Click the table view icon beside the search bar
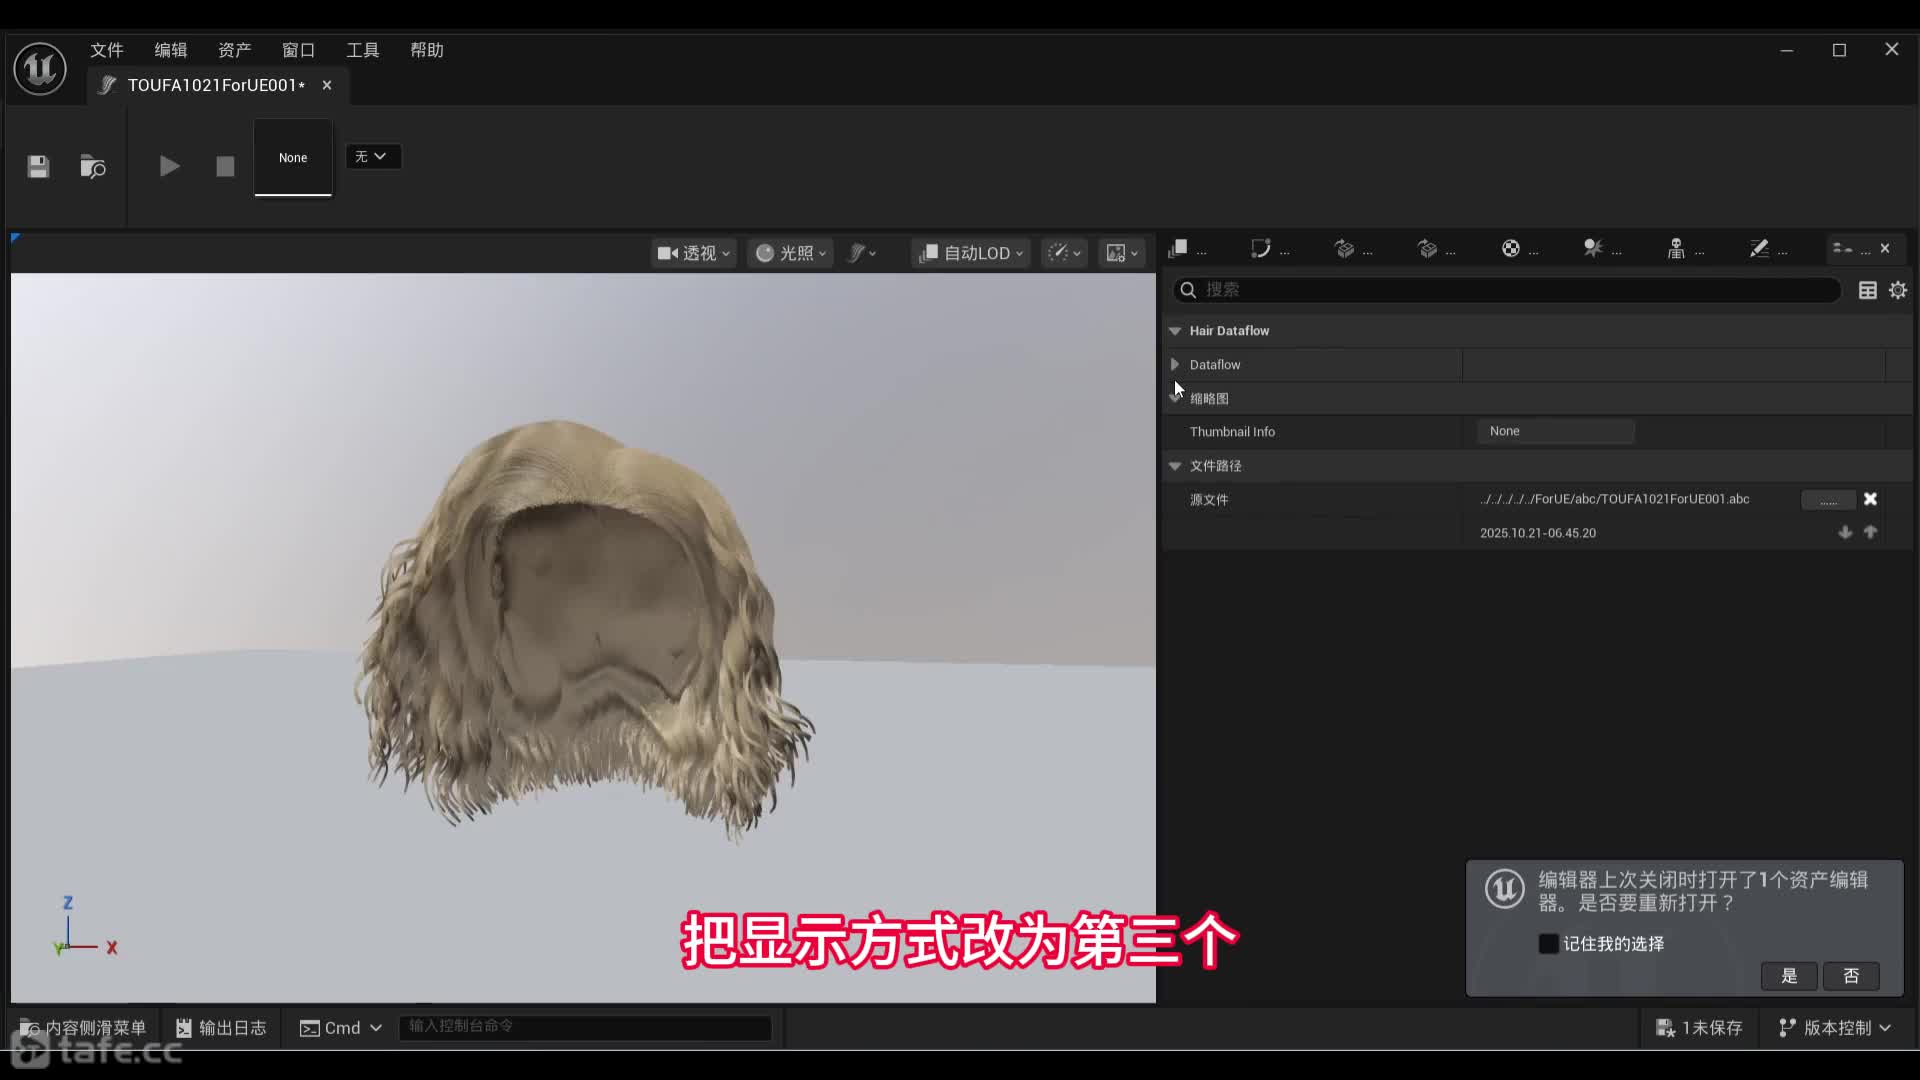 (1868, 290)
